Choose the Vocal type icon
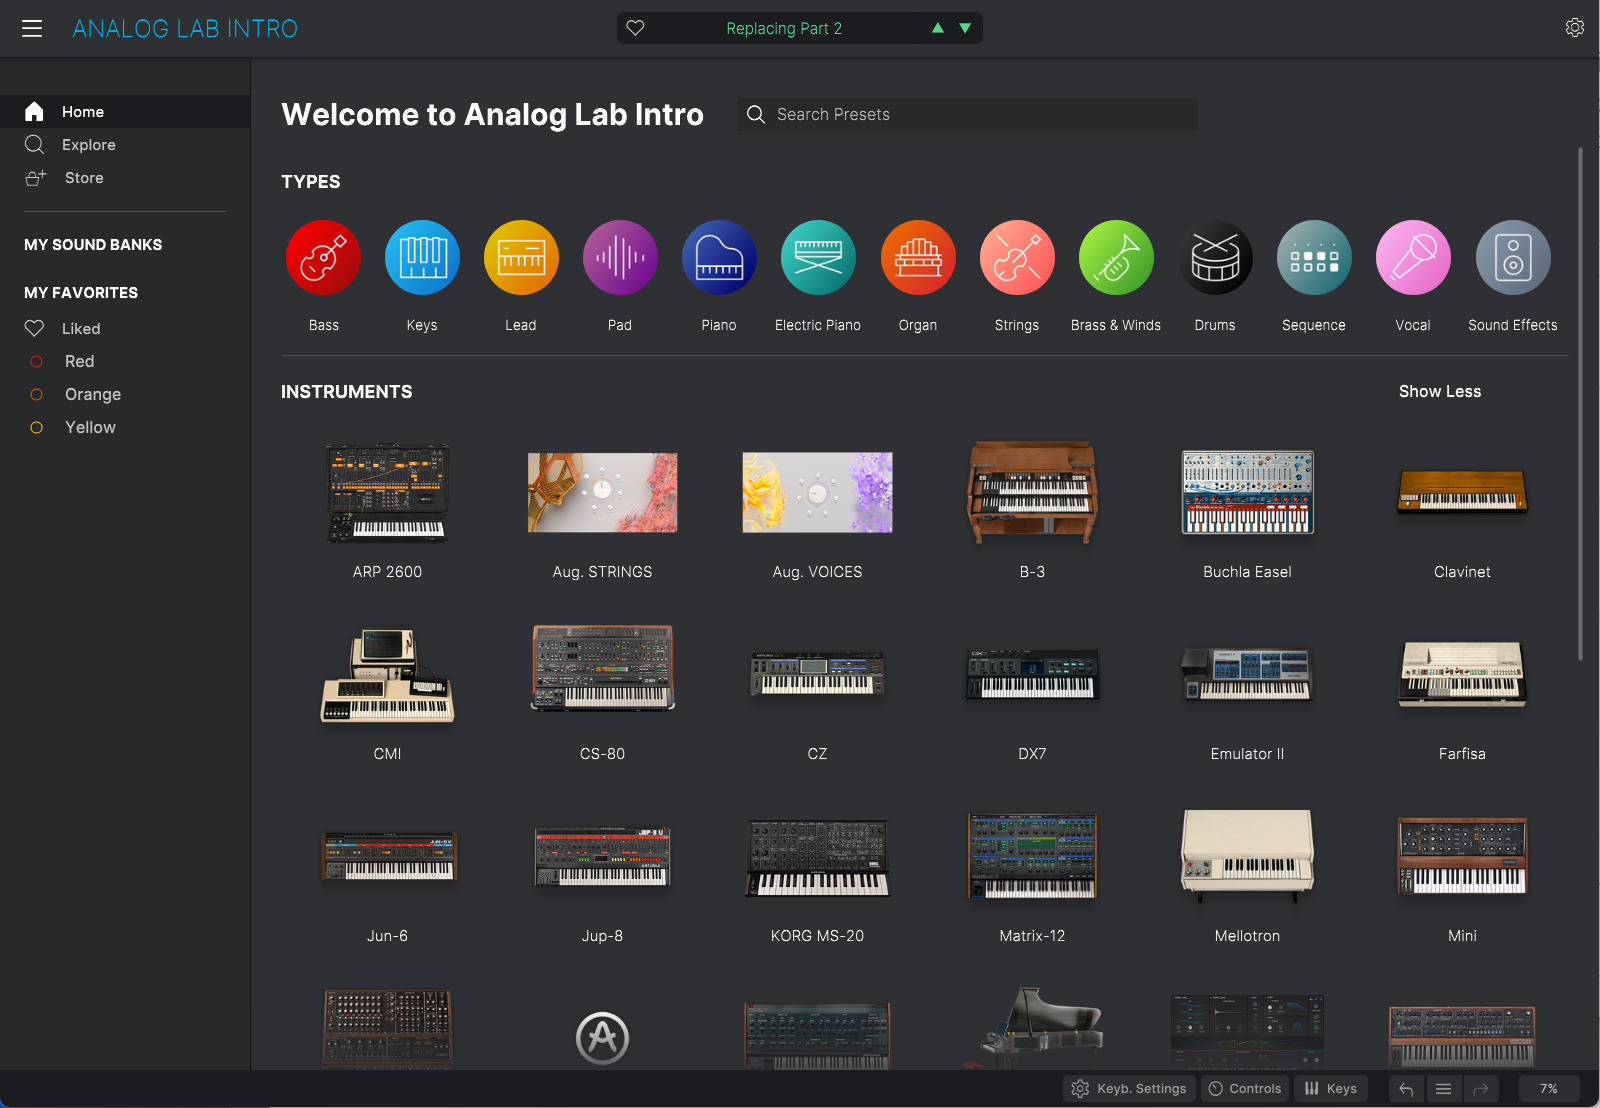The image size is (1600, 1108). [1413, 258]
